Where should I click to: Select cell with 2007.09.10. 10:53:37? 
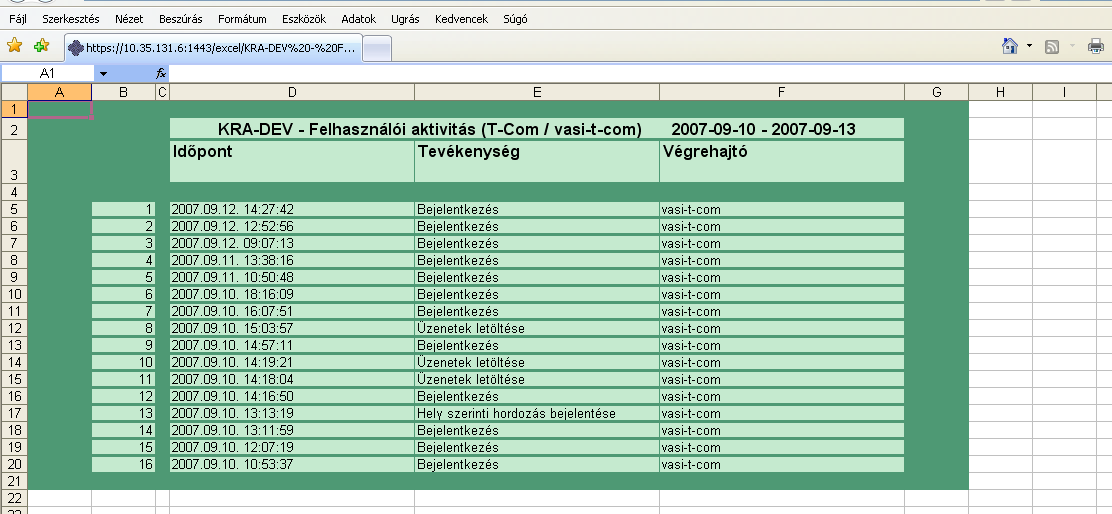pyautogui.click(x=292, y=464)
